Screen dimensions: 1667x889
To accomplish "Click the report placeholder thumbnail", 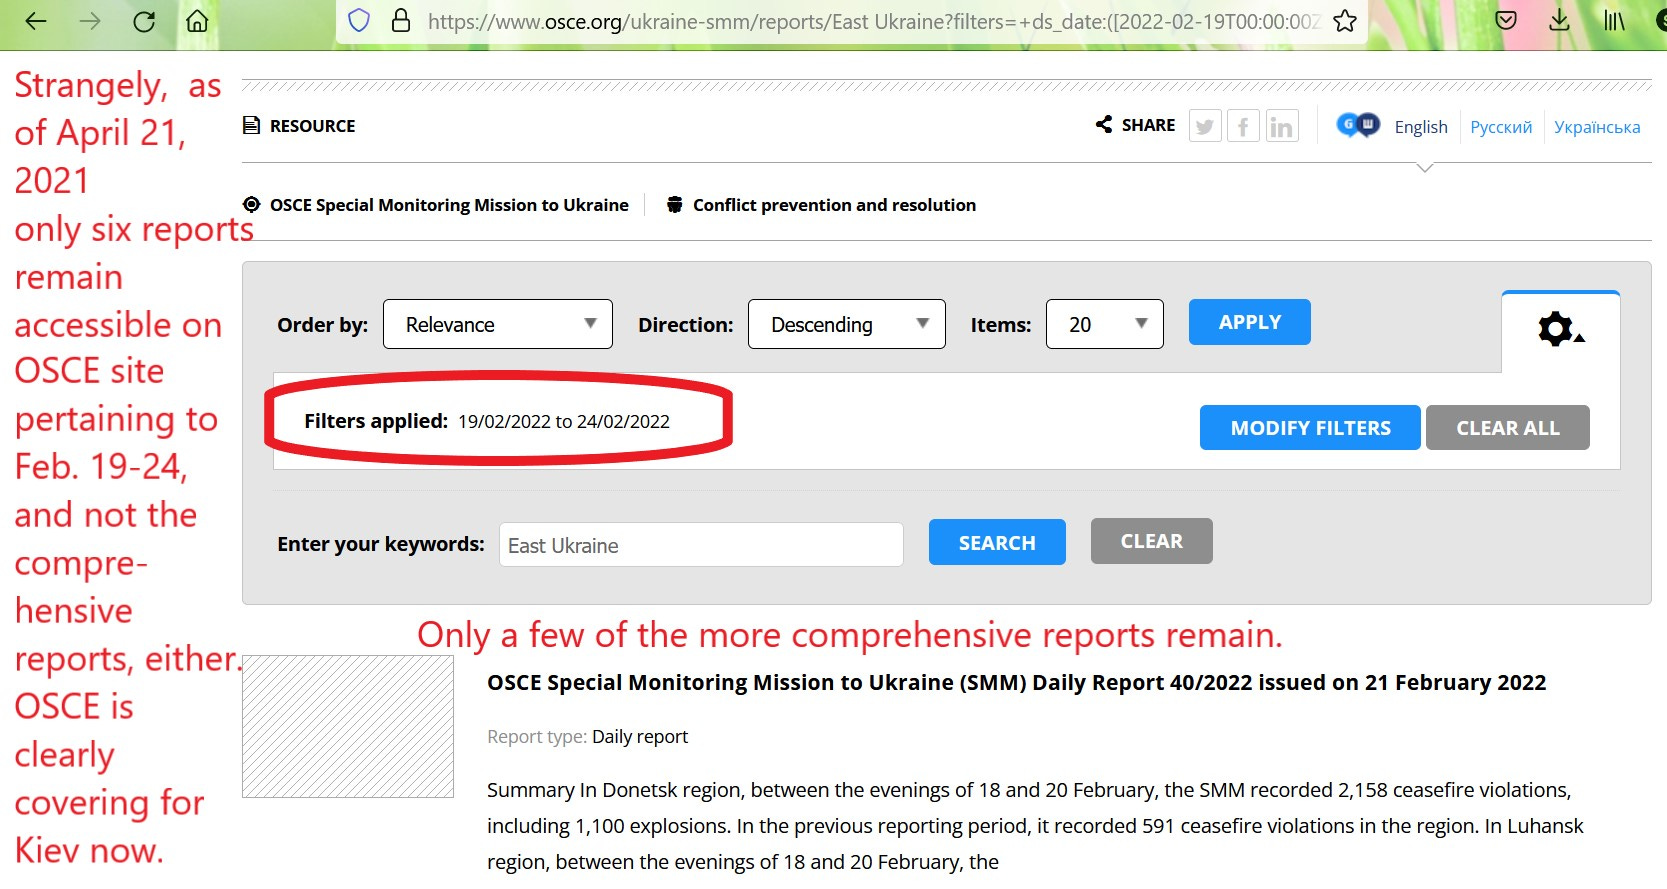I will [x=348, y=727].
